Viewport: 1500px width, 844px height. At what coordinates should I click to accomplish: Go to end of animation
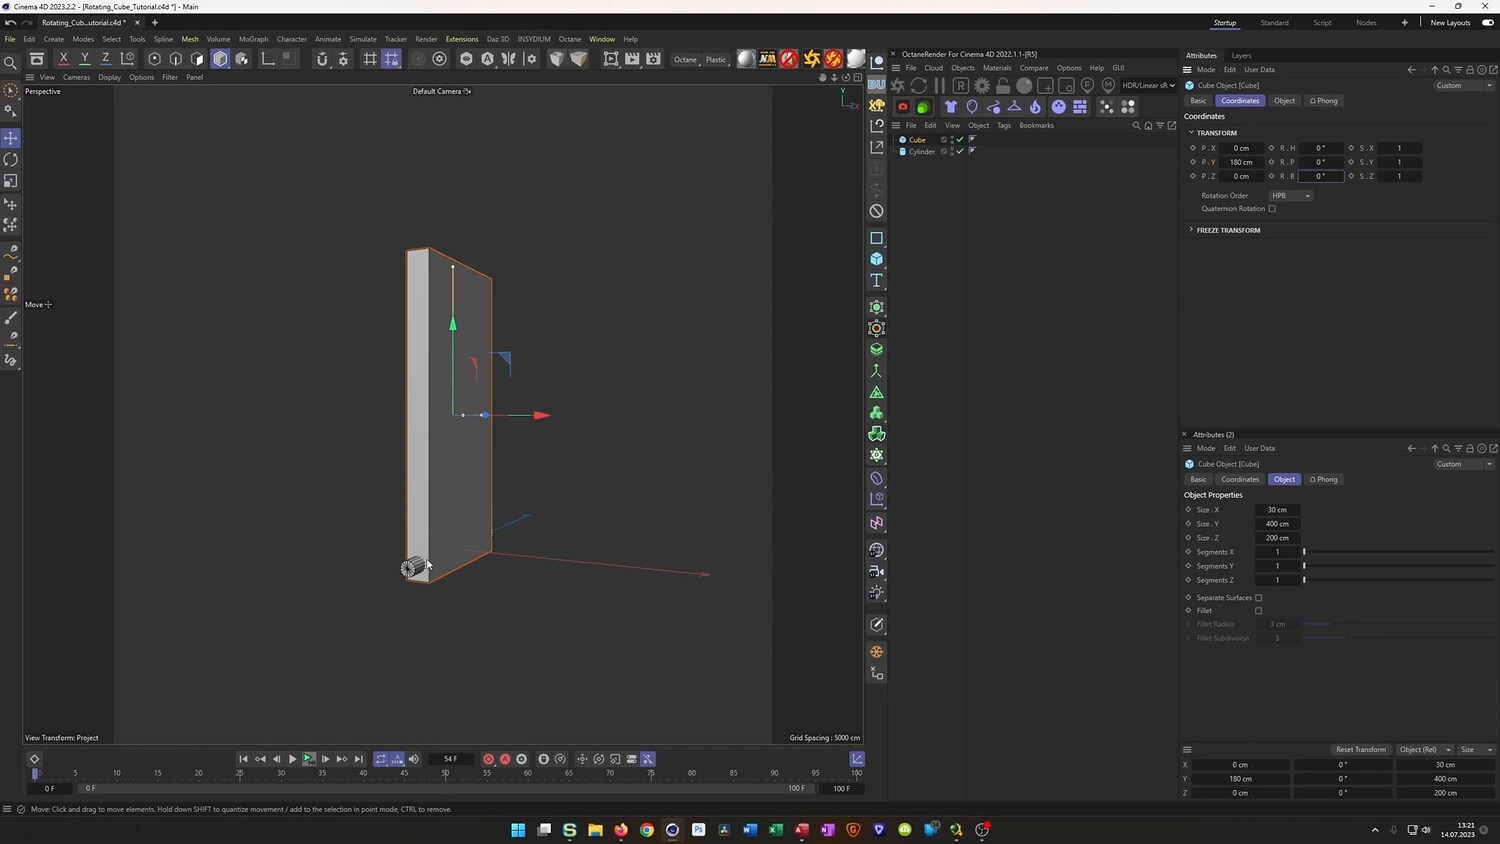tap(359, 759)
